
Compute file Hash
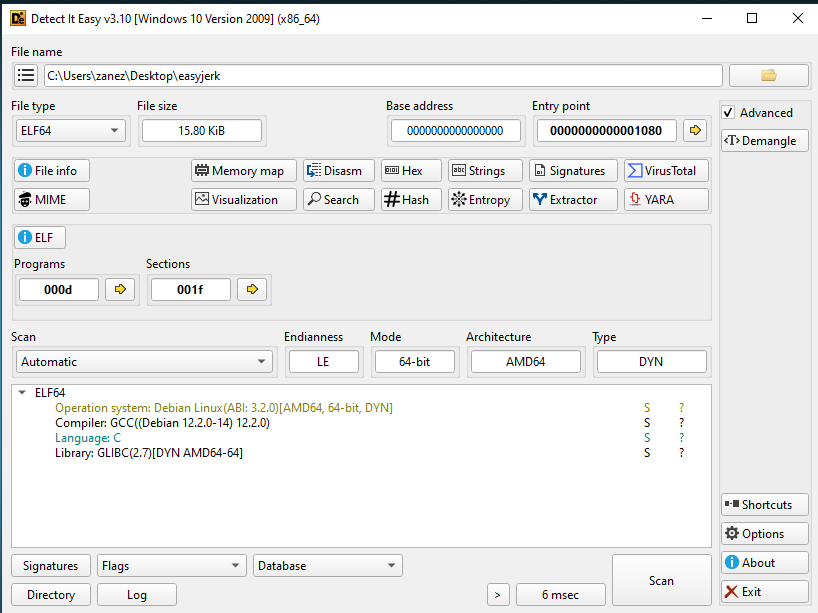pyautogui.click(x=411, y=200)
